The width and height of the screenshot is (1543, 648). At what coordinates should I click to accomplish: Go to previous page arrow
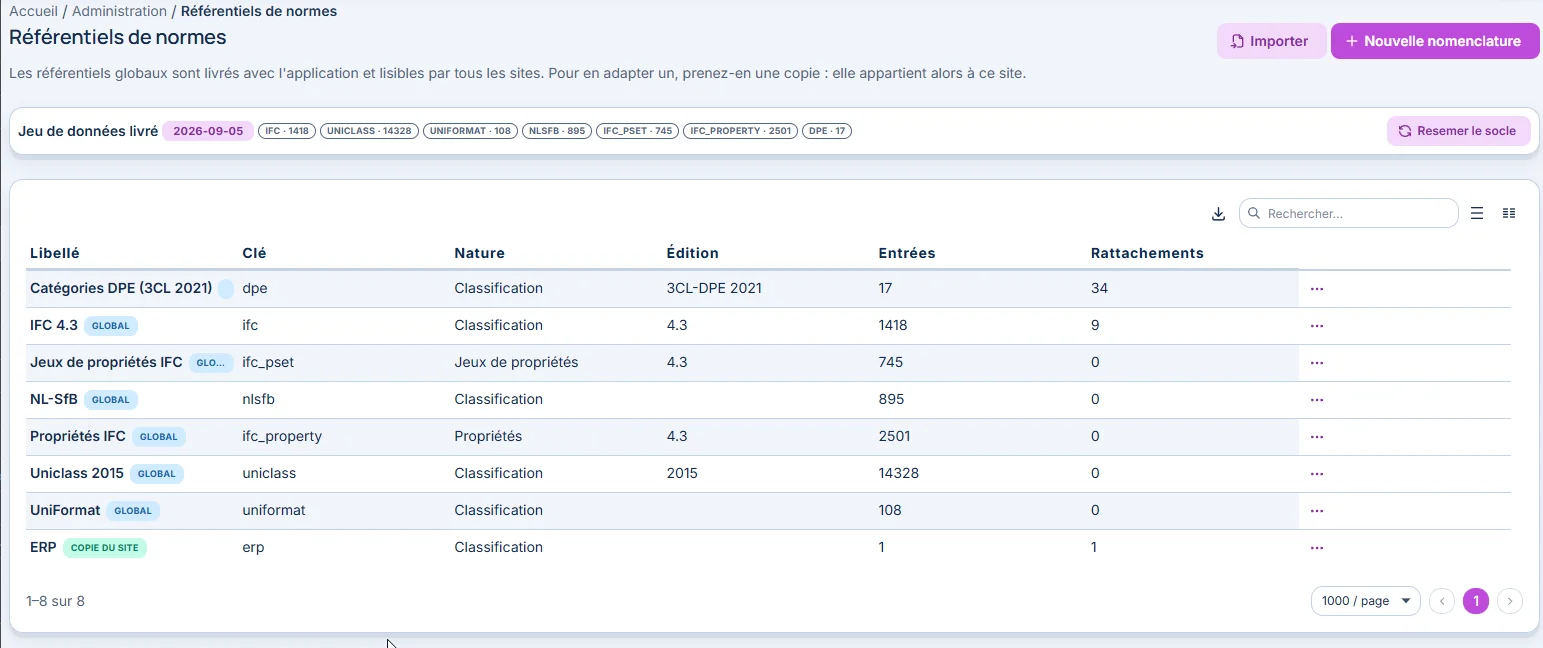tap(1442, 601)
